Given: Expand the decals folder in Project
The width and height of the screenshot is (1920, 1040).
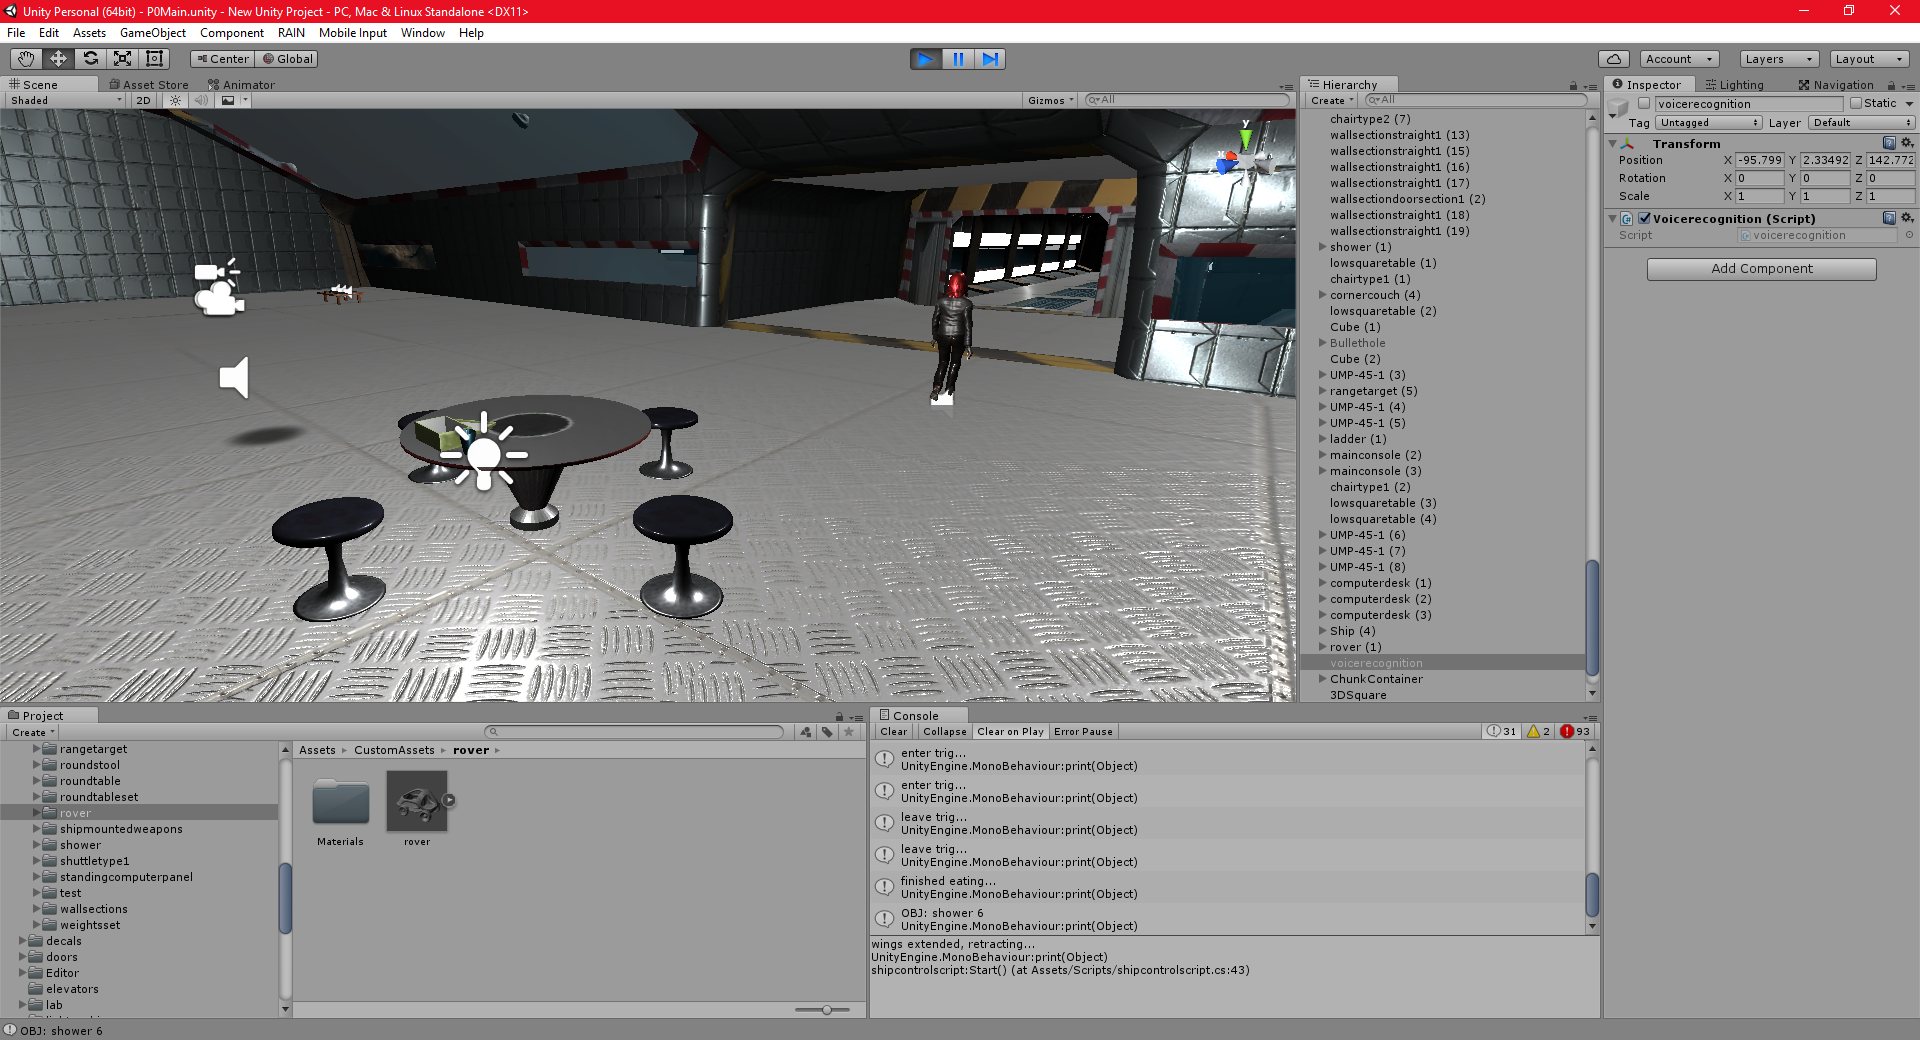Looking at the screenshot, I should [x=22, y=941].
